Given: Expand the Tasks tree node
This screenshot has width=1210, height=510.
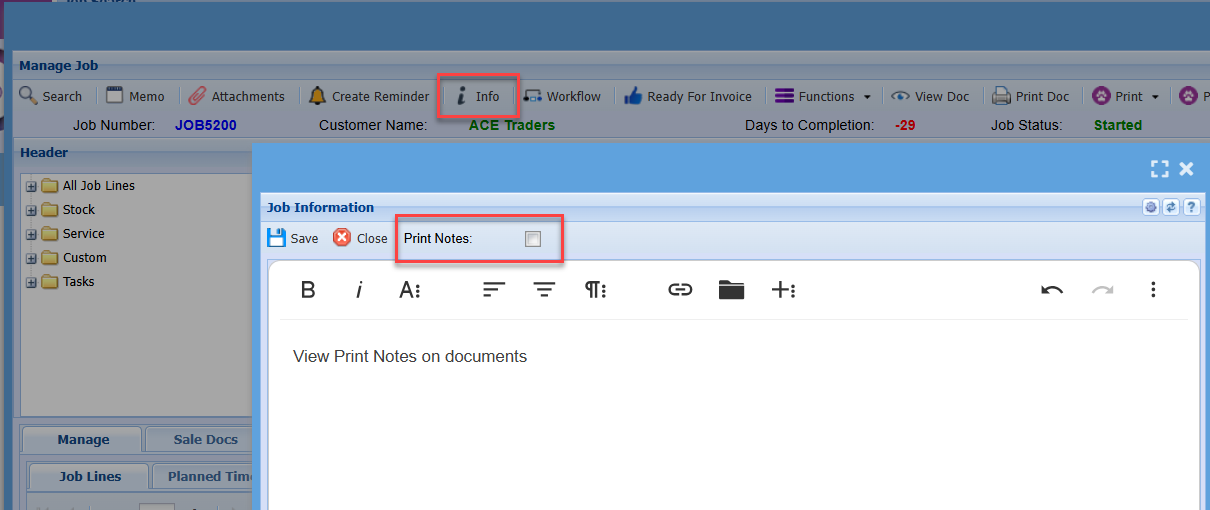Looking at the screenshot, I should click(x=31, y=281).
